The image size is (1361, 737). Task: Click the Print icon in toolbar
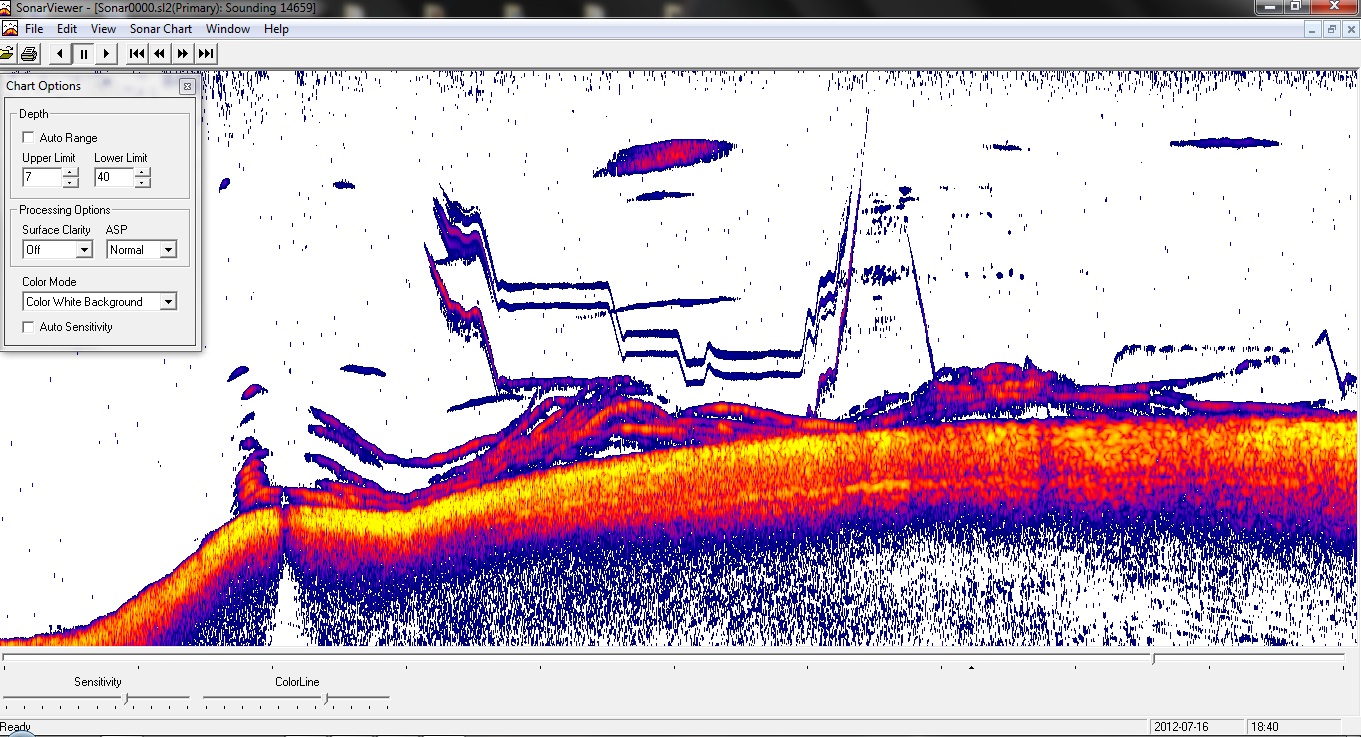[x=29, y=53]
